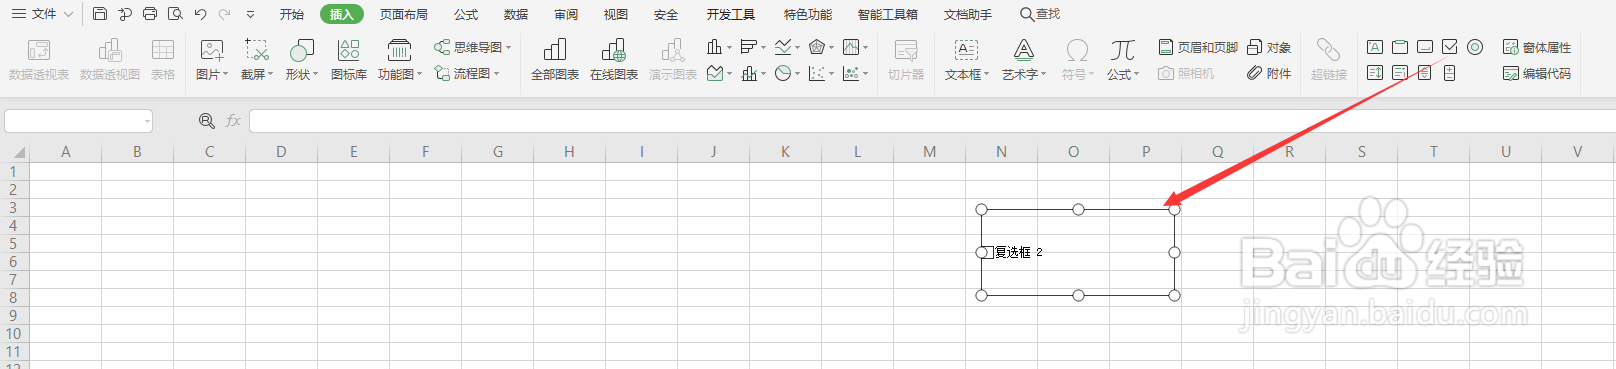Click the zoom lookup icon beside fx

(207, 121)
